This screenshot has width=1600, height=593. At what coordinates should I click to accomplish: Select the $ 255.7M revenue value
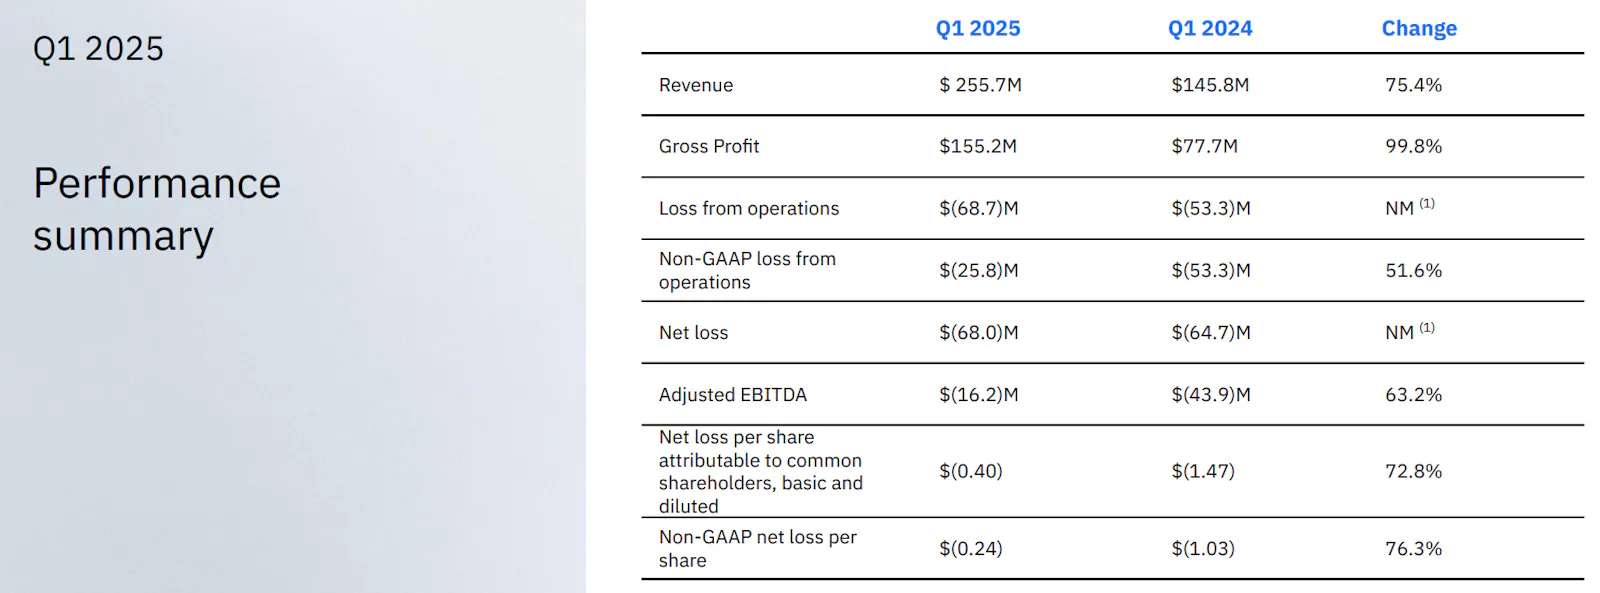(980, 85)
